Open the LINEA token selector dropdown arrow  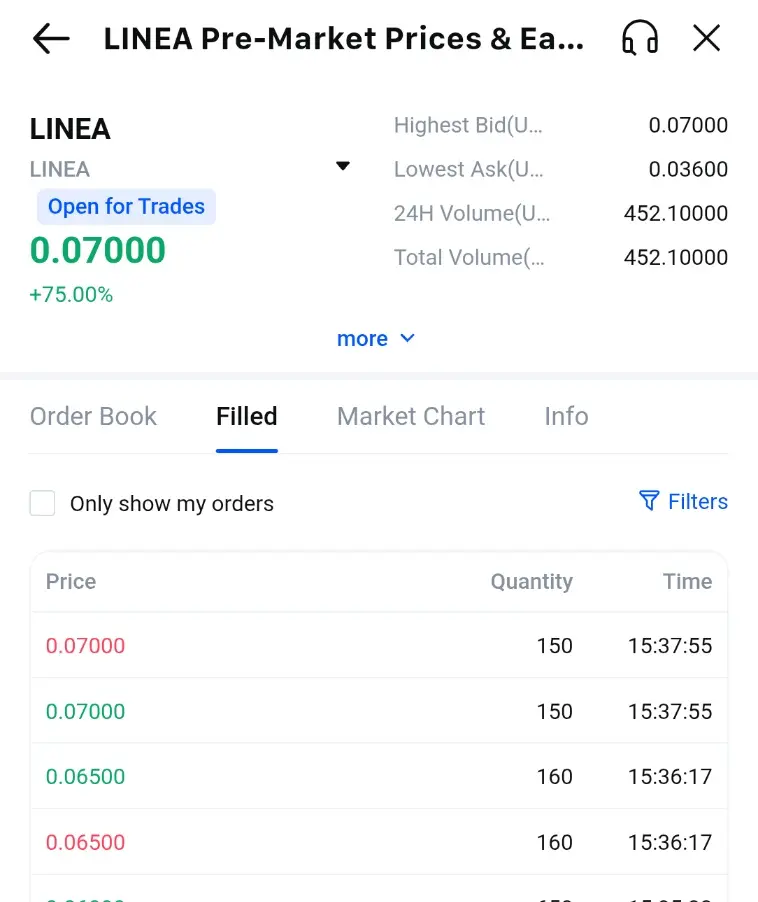click(343, 166)
